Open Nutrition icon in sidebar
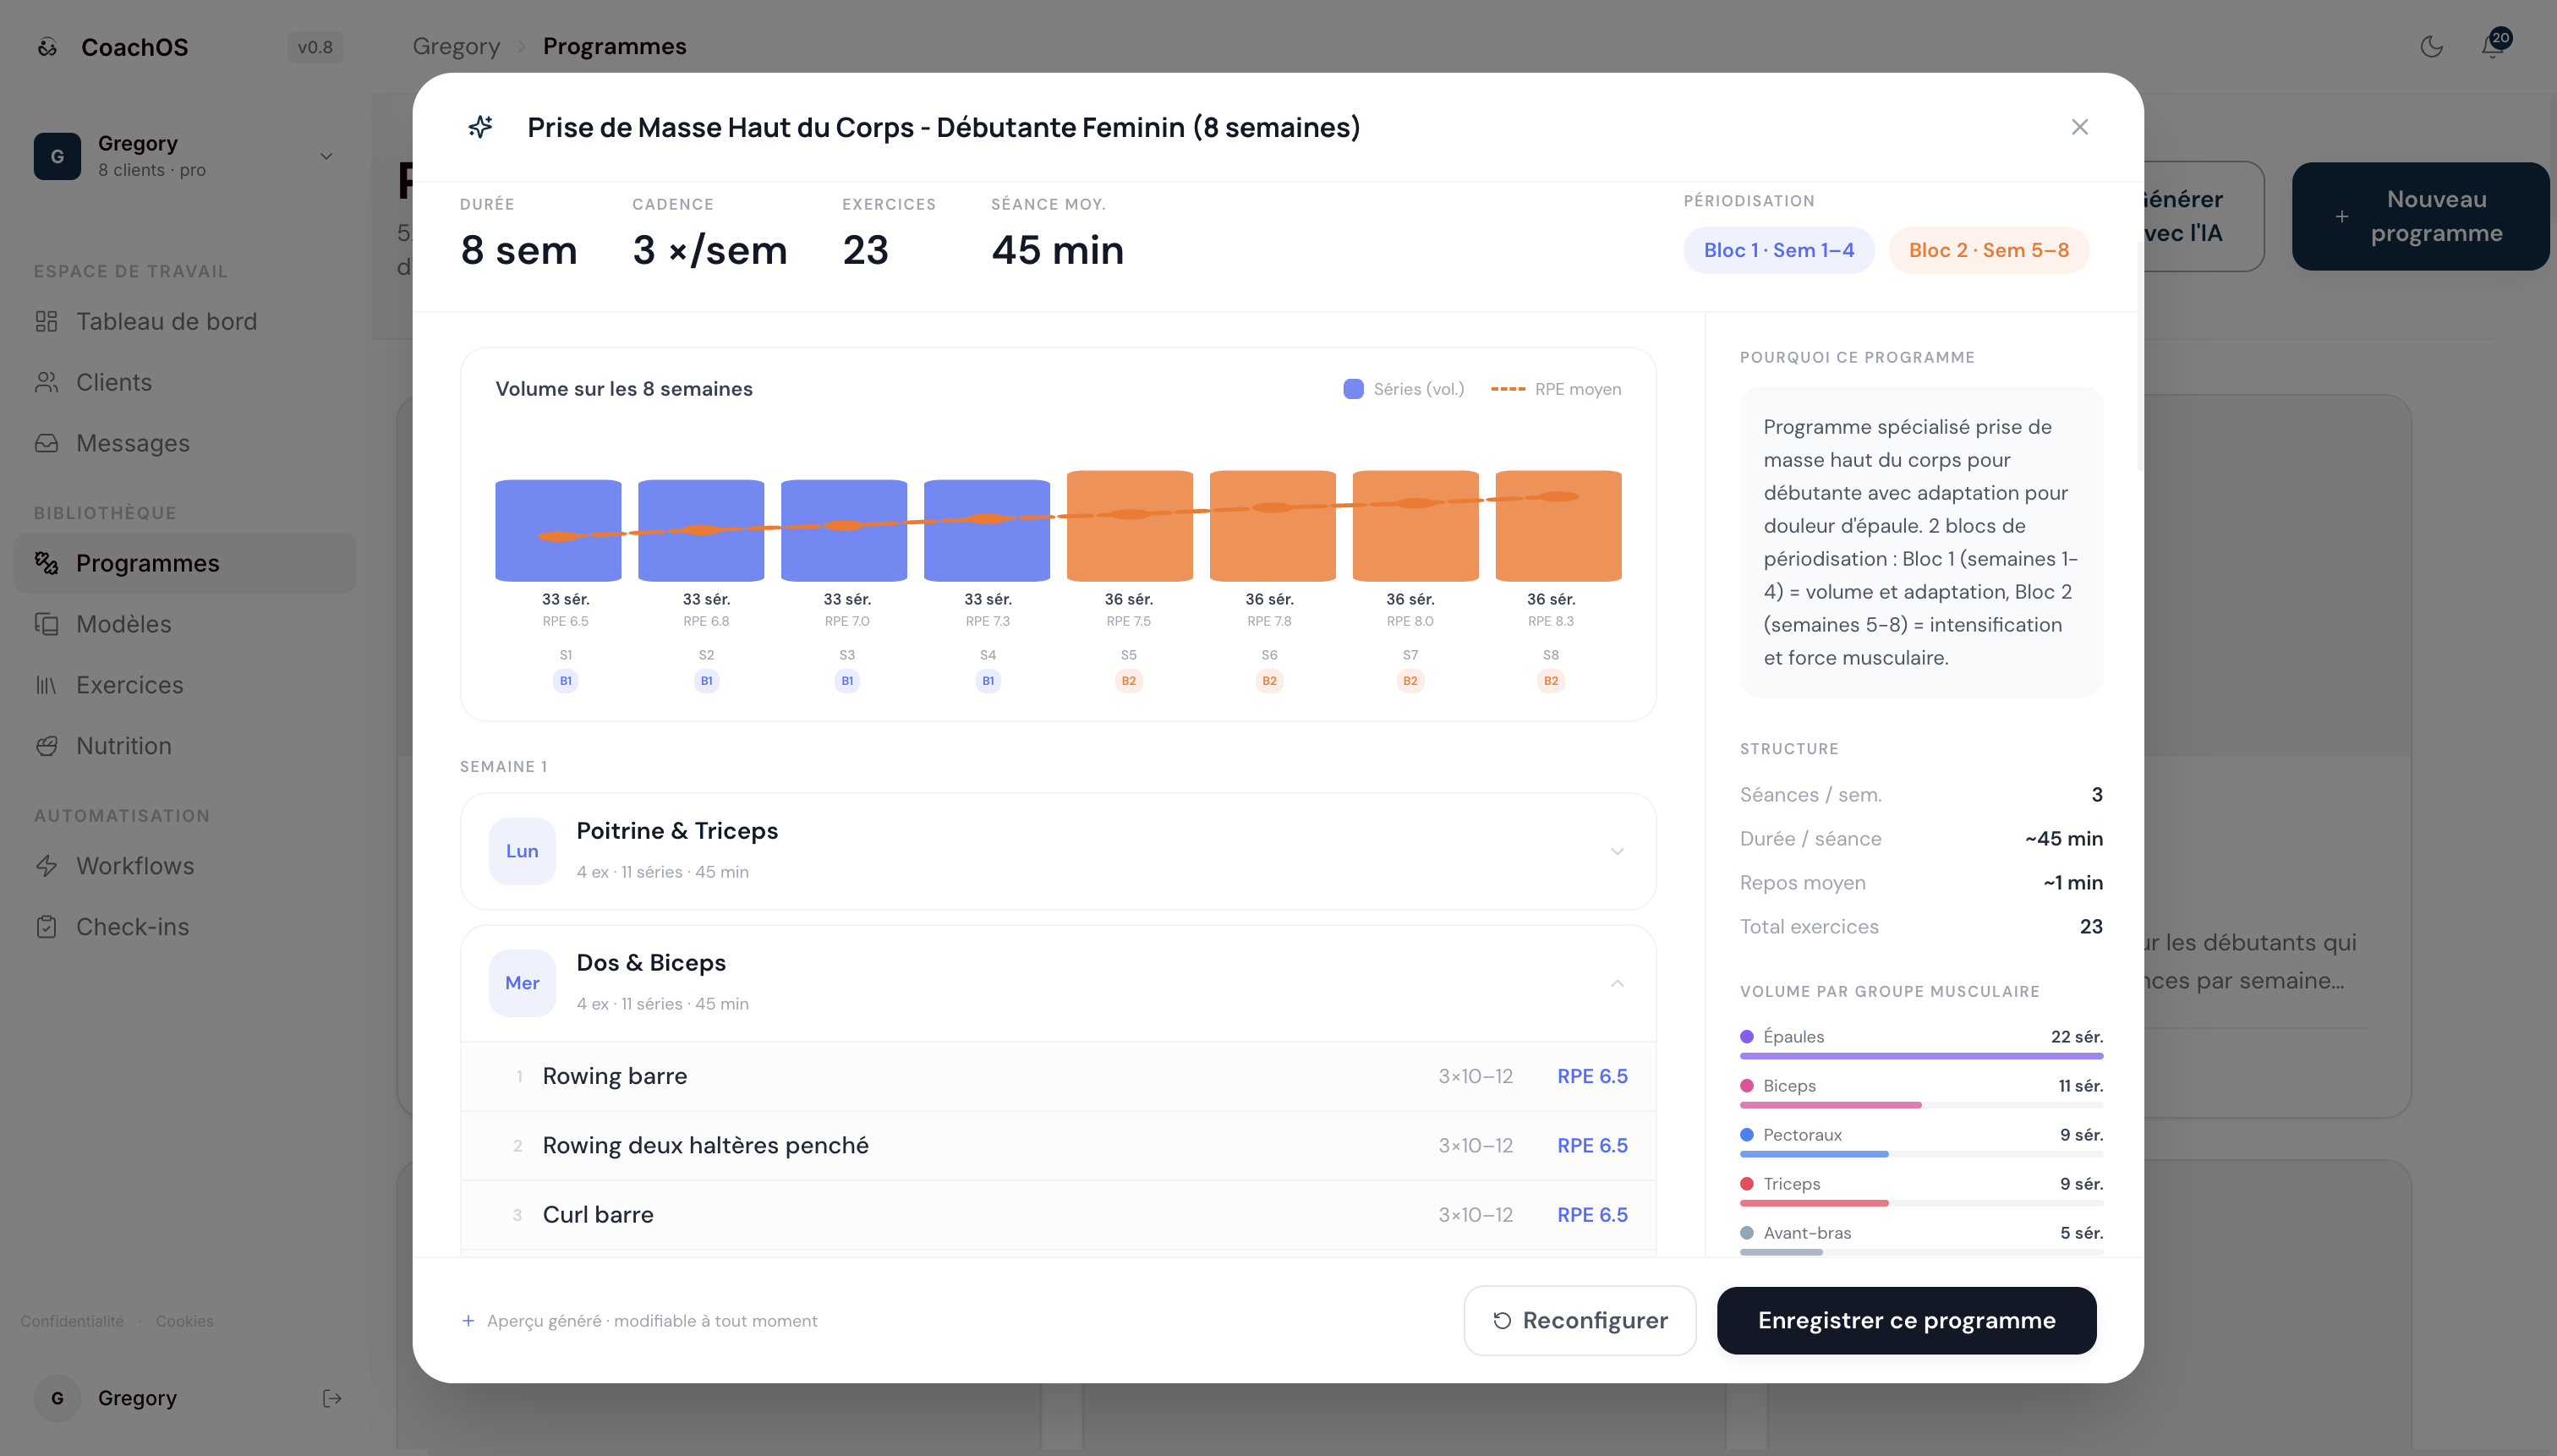The width and height of the screenshot is (2557, 1456). point(46,746)
